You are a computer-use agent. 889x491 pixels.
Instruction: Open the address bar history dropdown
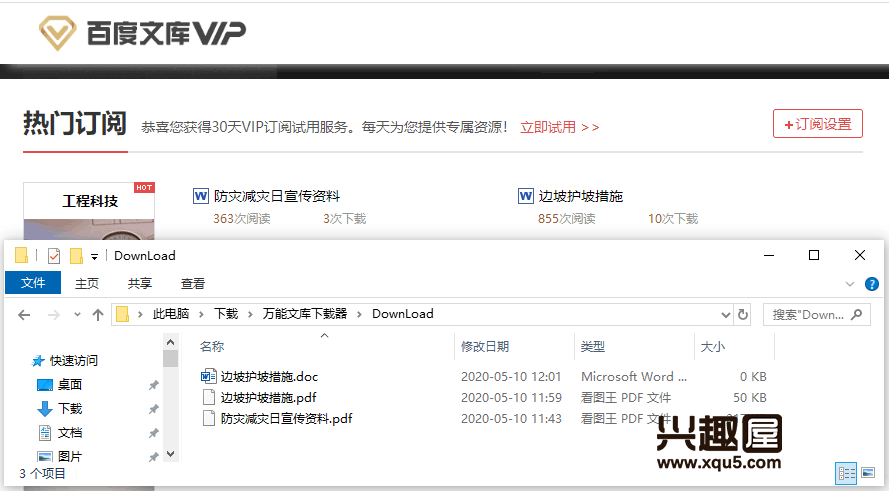click(x=725, y=315)
